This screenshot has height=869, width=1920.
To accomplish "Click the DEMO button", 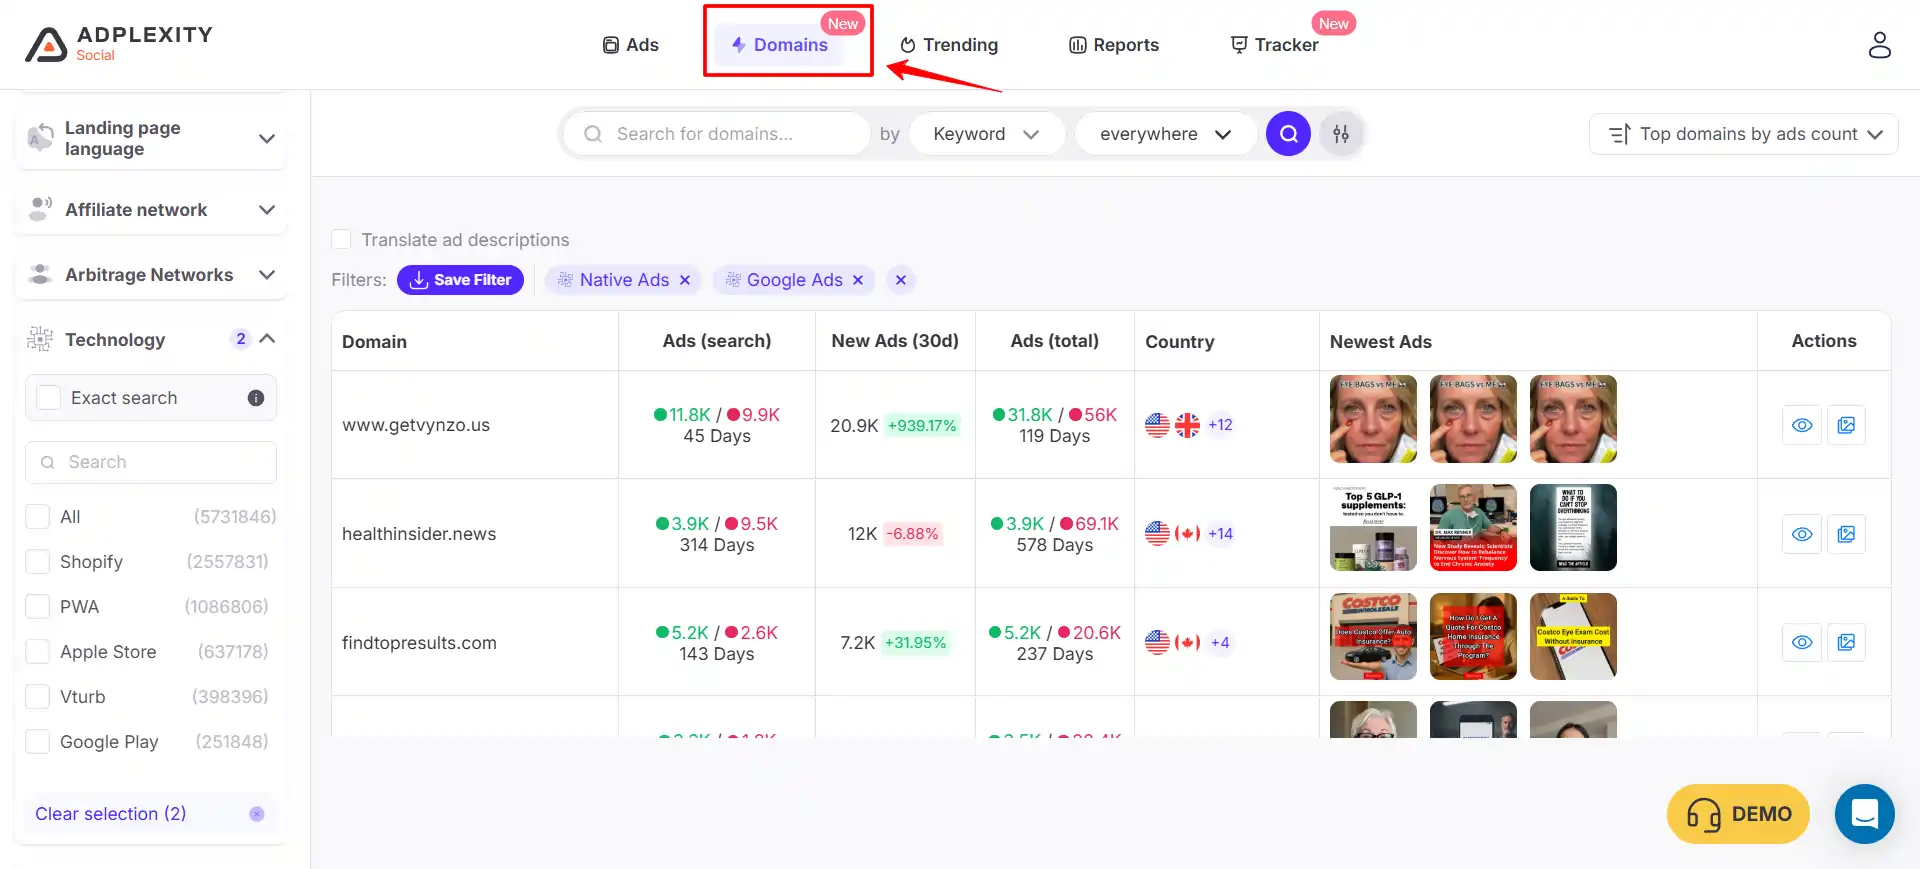I will tap(1738, 814).
